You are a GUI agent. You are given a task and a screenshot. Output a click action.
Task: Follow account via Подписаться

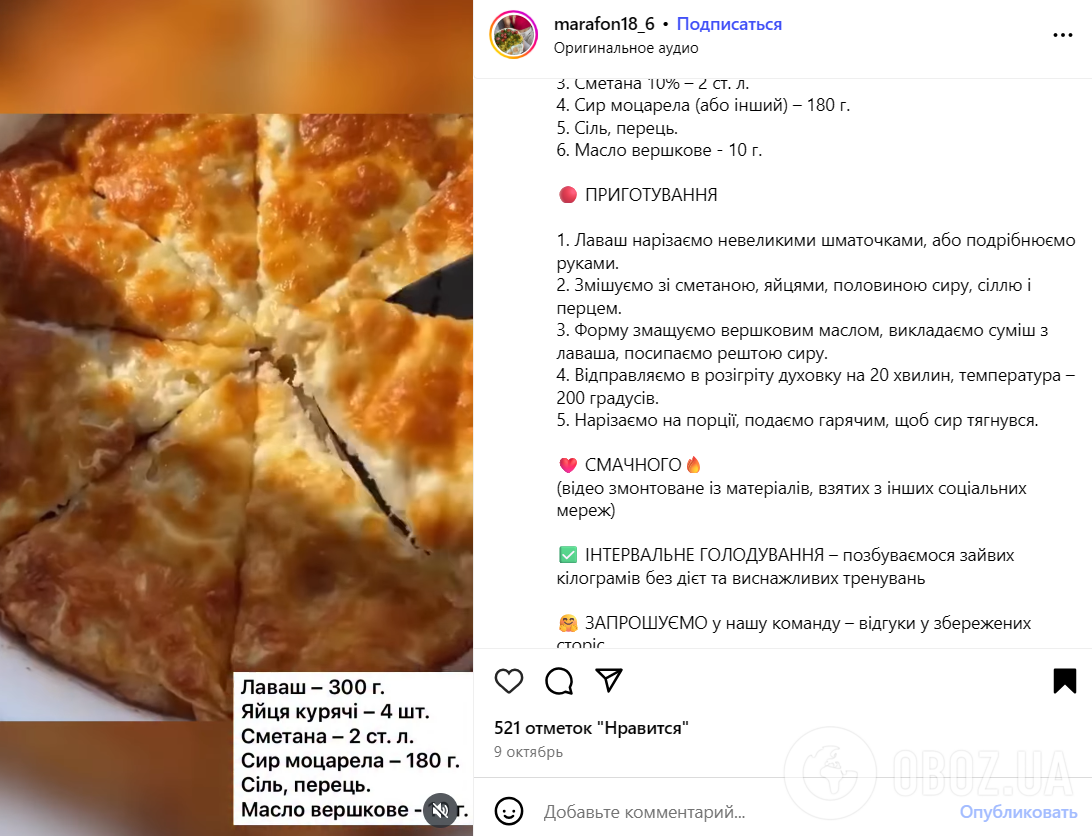point(729,24)
